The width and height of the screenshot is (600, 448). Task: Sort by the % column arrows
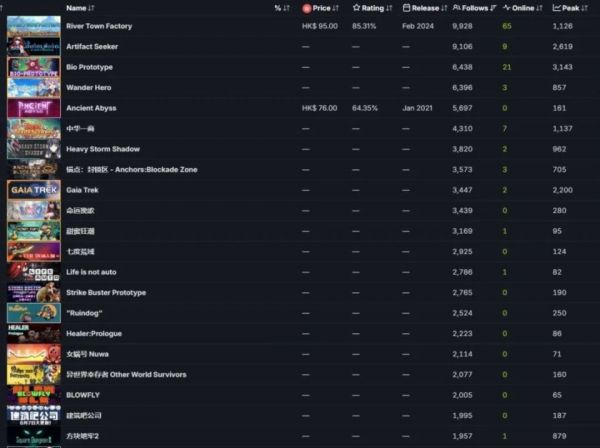[283, 8]
